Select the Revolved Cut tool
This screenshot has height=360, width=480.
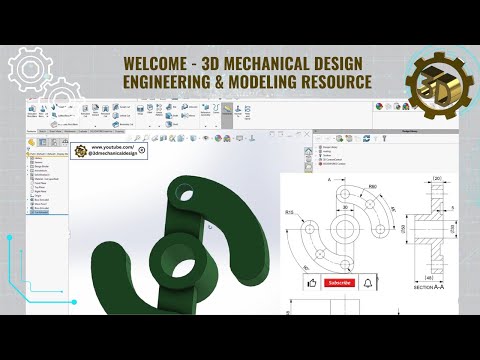[105, 111]
